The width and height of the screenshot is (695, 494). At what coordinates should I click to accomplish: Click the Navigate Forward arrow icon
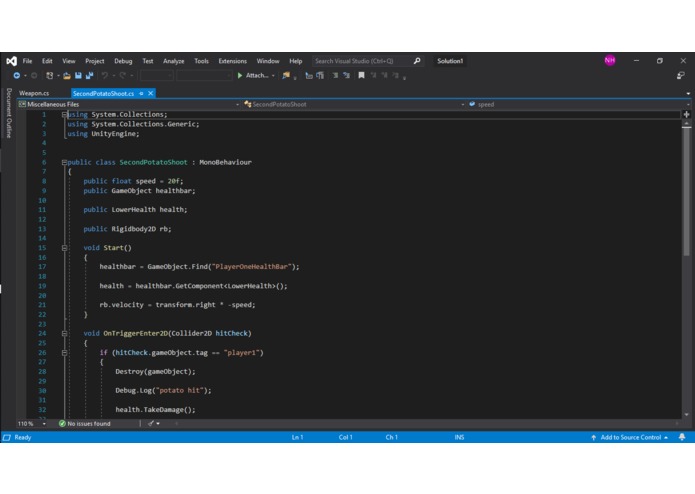(34, 76)
